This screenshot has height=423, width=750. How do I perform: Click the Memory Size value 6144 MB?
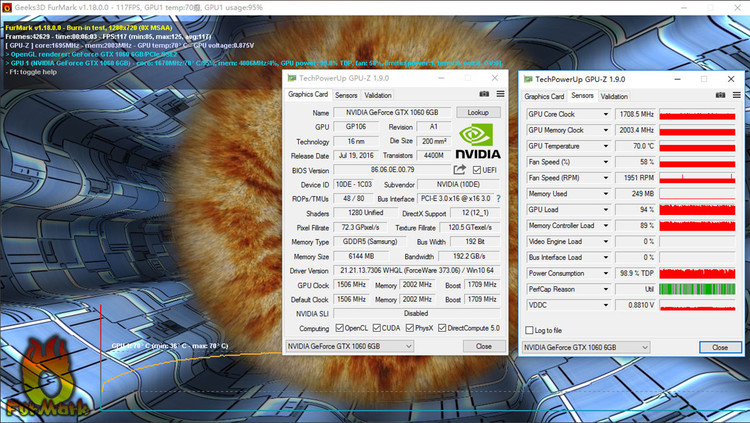click(361, 256)
